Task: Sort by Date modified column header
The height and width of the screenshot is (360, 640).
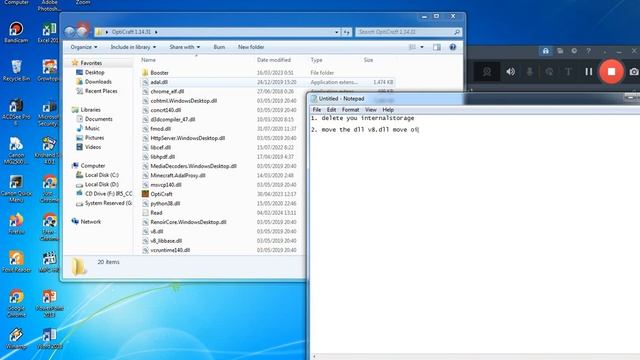Action: click(274, 60)
